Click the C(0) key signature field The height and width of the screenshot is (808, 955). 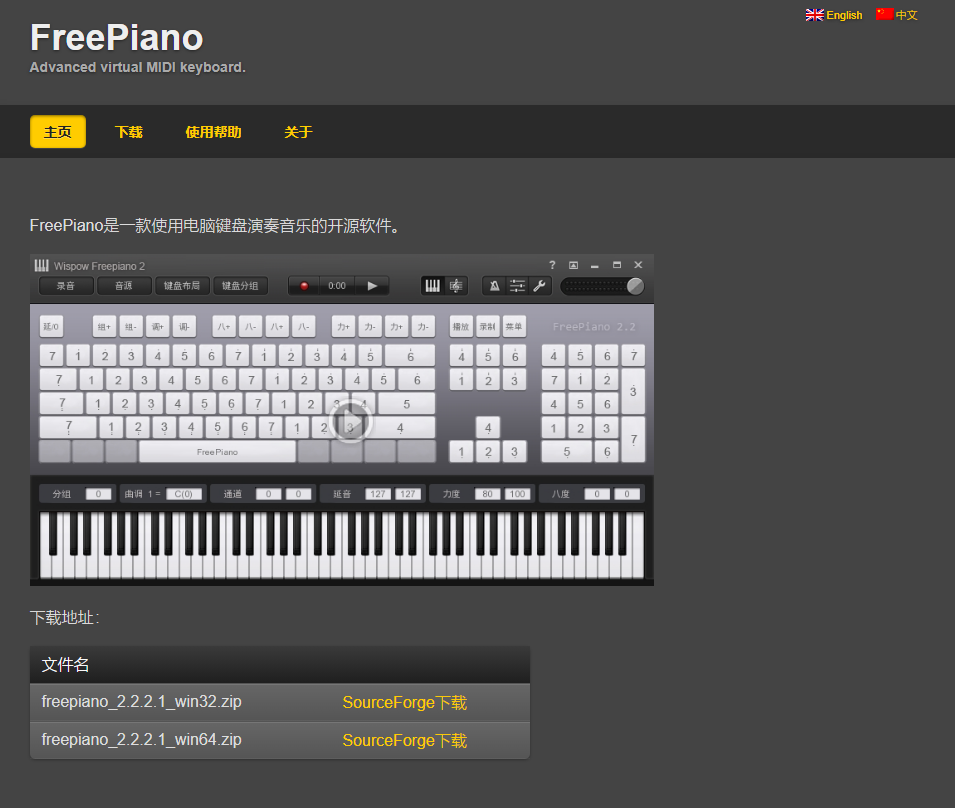point(183,494)
